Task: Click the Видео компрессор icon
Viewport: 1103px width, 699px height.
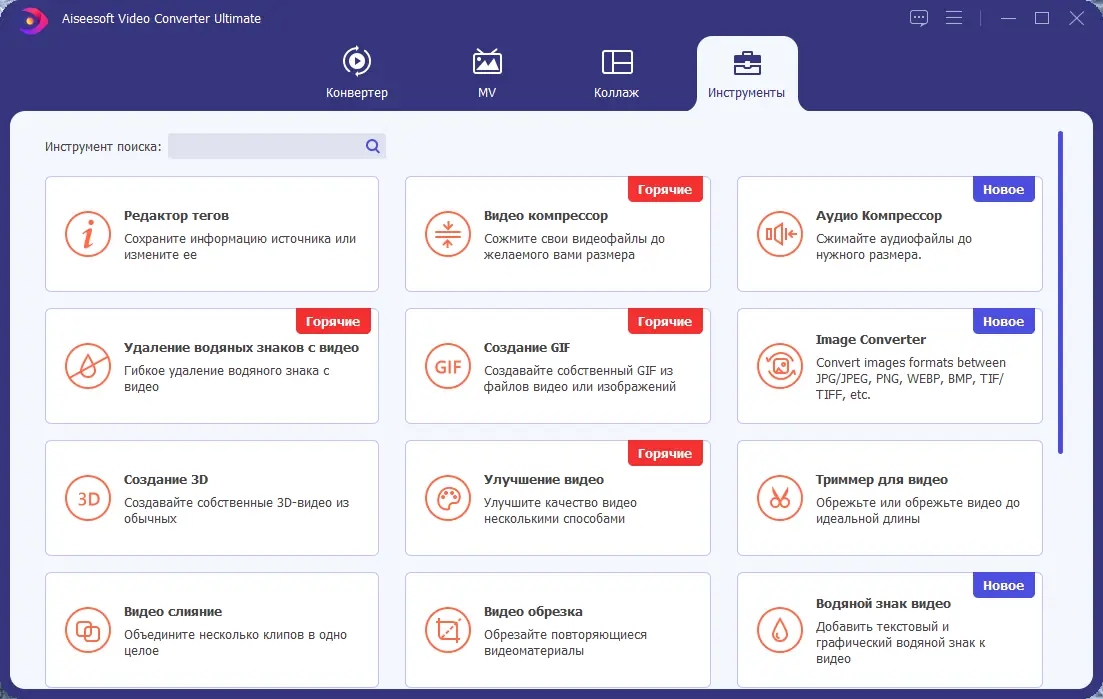Action: tap(447, 233)
